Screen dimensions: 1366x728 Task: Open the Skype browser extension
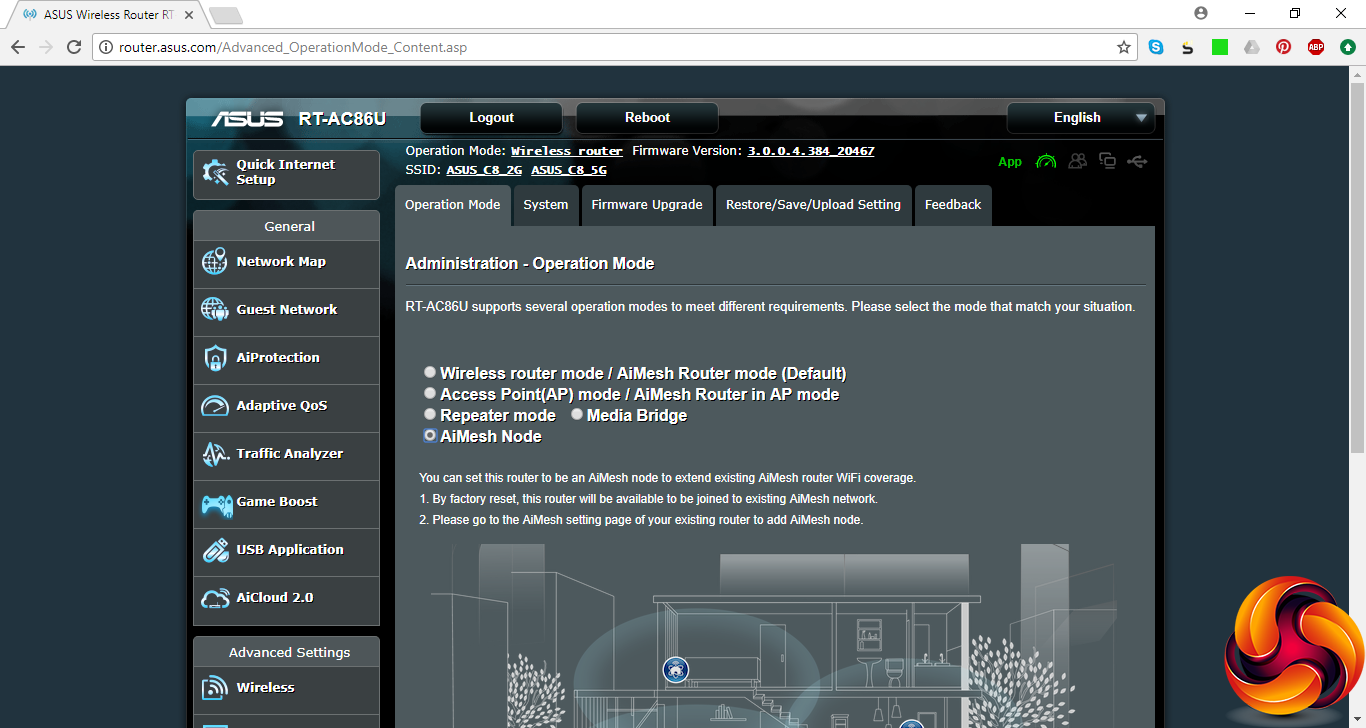(1156, 47)
